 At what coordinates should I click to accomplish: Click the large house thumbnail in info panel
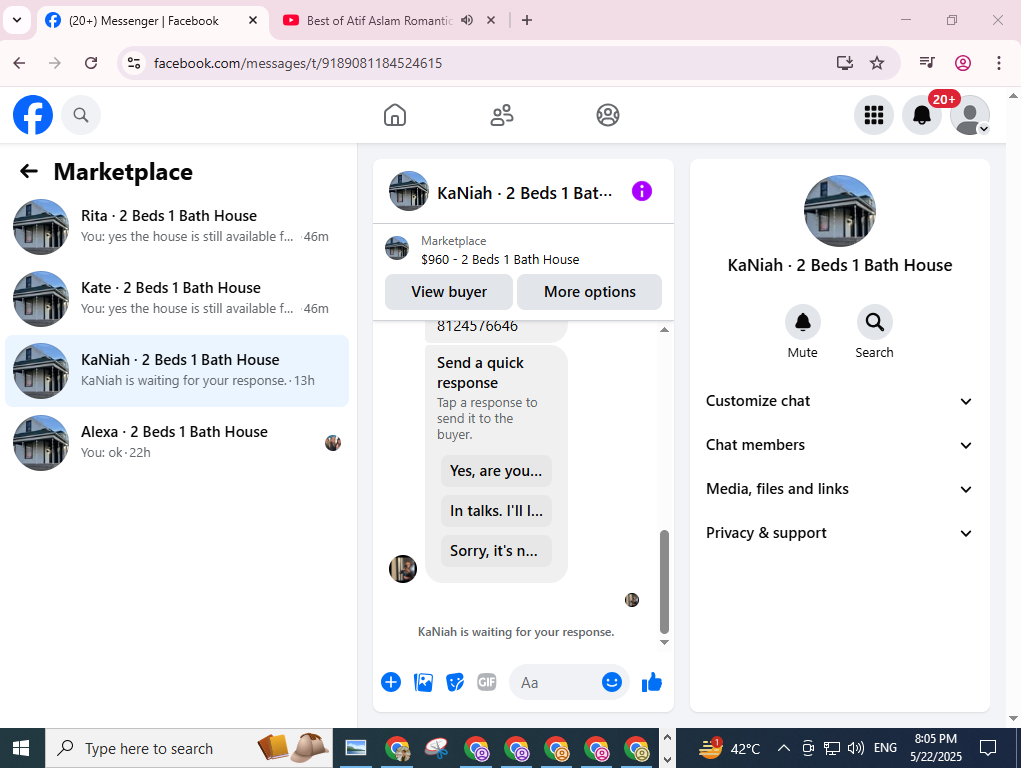(x=839, y=210)
